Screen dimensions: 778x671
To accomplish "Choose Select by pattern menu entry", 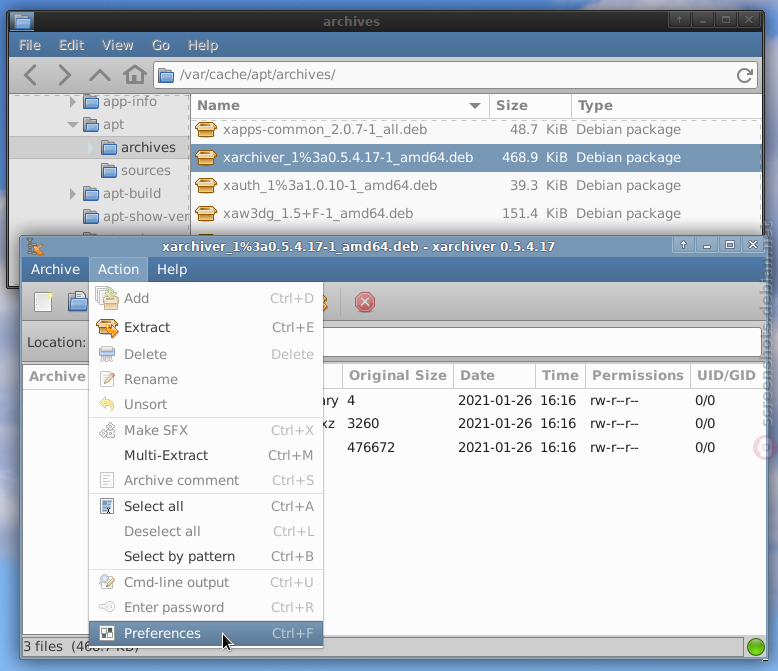I will click(x=206, y=556).
